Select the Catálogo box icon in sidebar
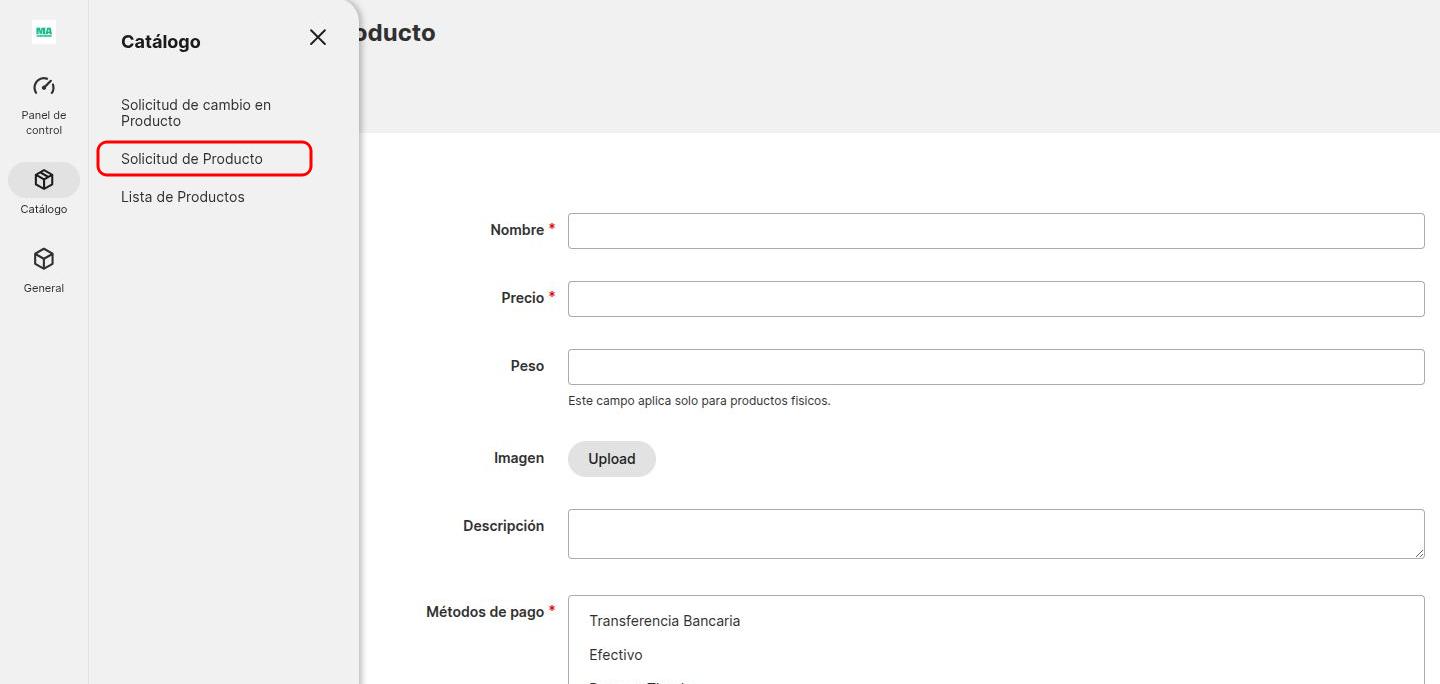 pos(43,178)
